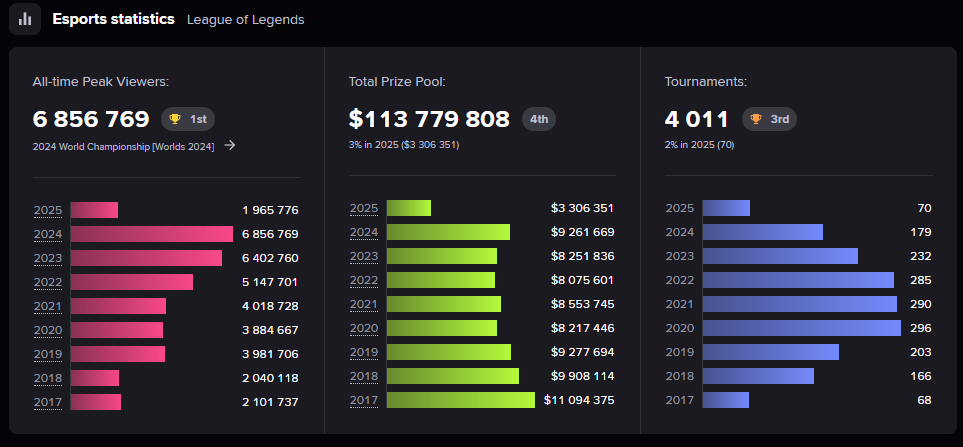The width and height of the screenshot is (963, 447).
Task: Click the trophy icon in 1st badge
Action: [x=176, y=119]
